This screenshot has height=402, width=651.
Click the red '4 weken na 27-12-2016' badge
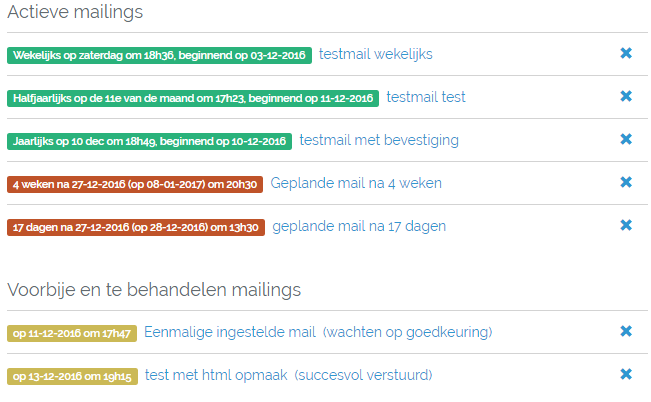click(135, 184)
